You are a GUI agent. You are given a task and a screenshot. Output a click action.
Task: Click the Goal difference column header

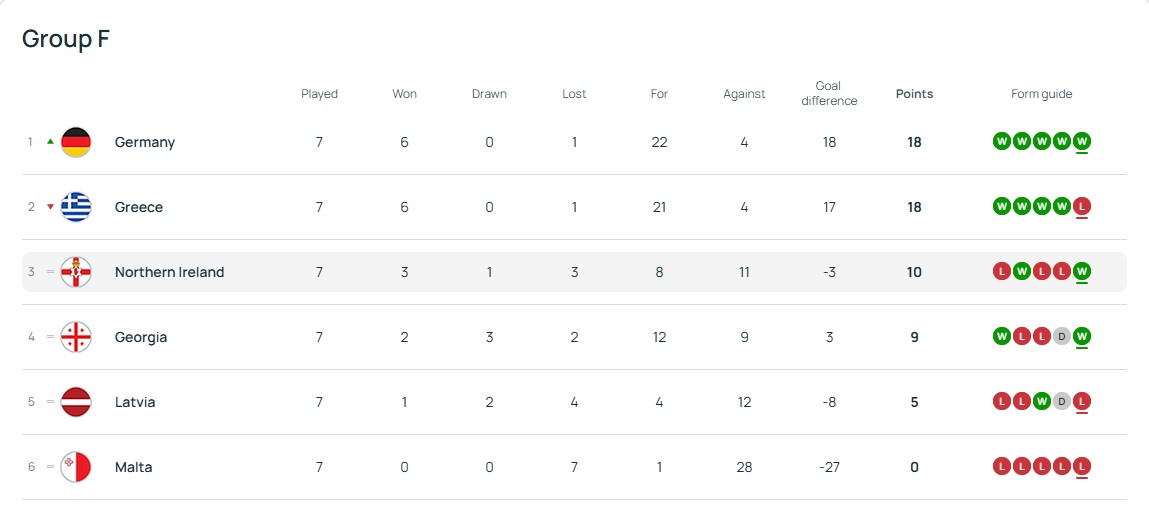click(829, 94)
